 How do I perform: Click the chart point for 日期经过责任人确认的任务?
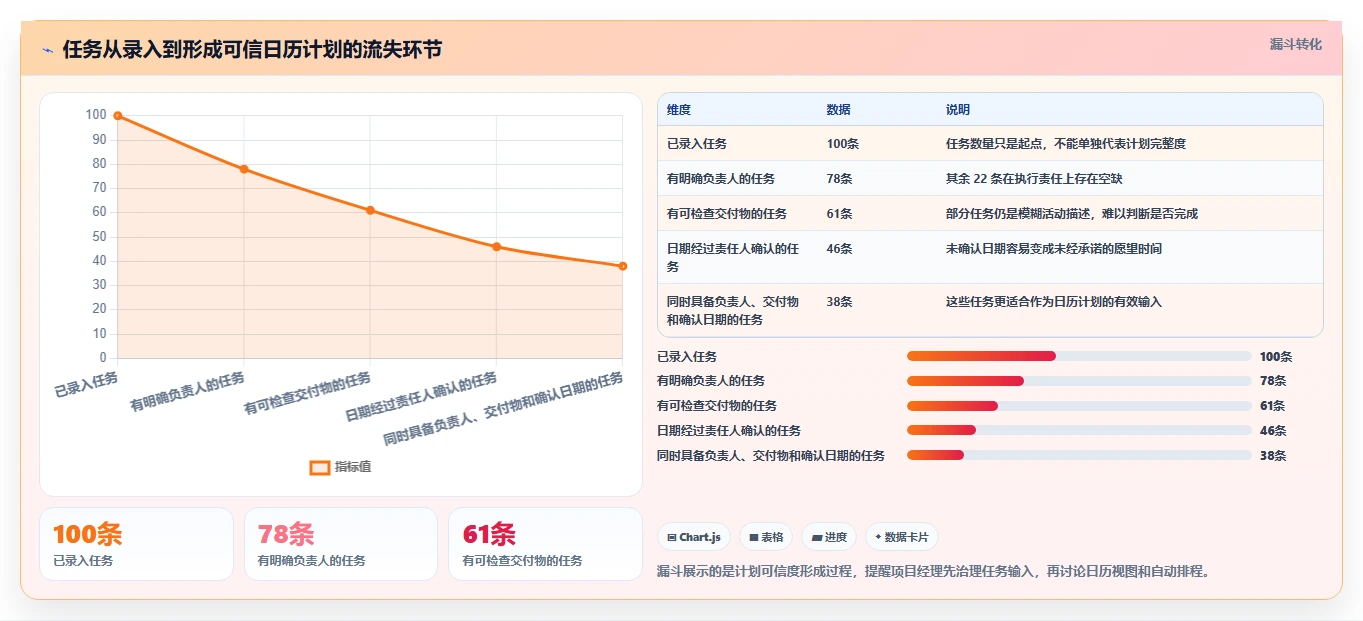496,247
